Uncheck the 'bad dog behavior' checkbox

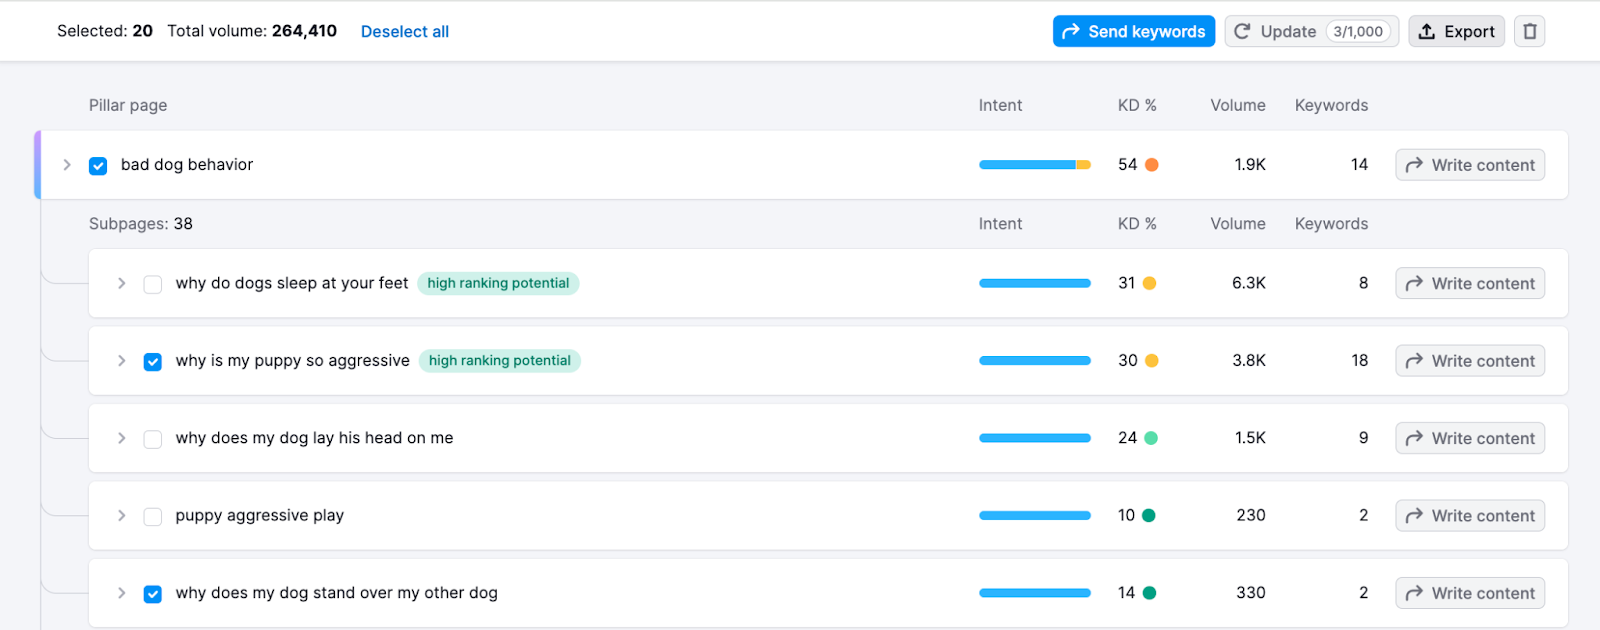(x=98, y=166)
